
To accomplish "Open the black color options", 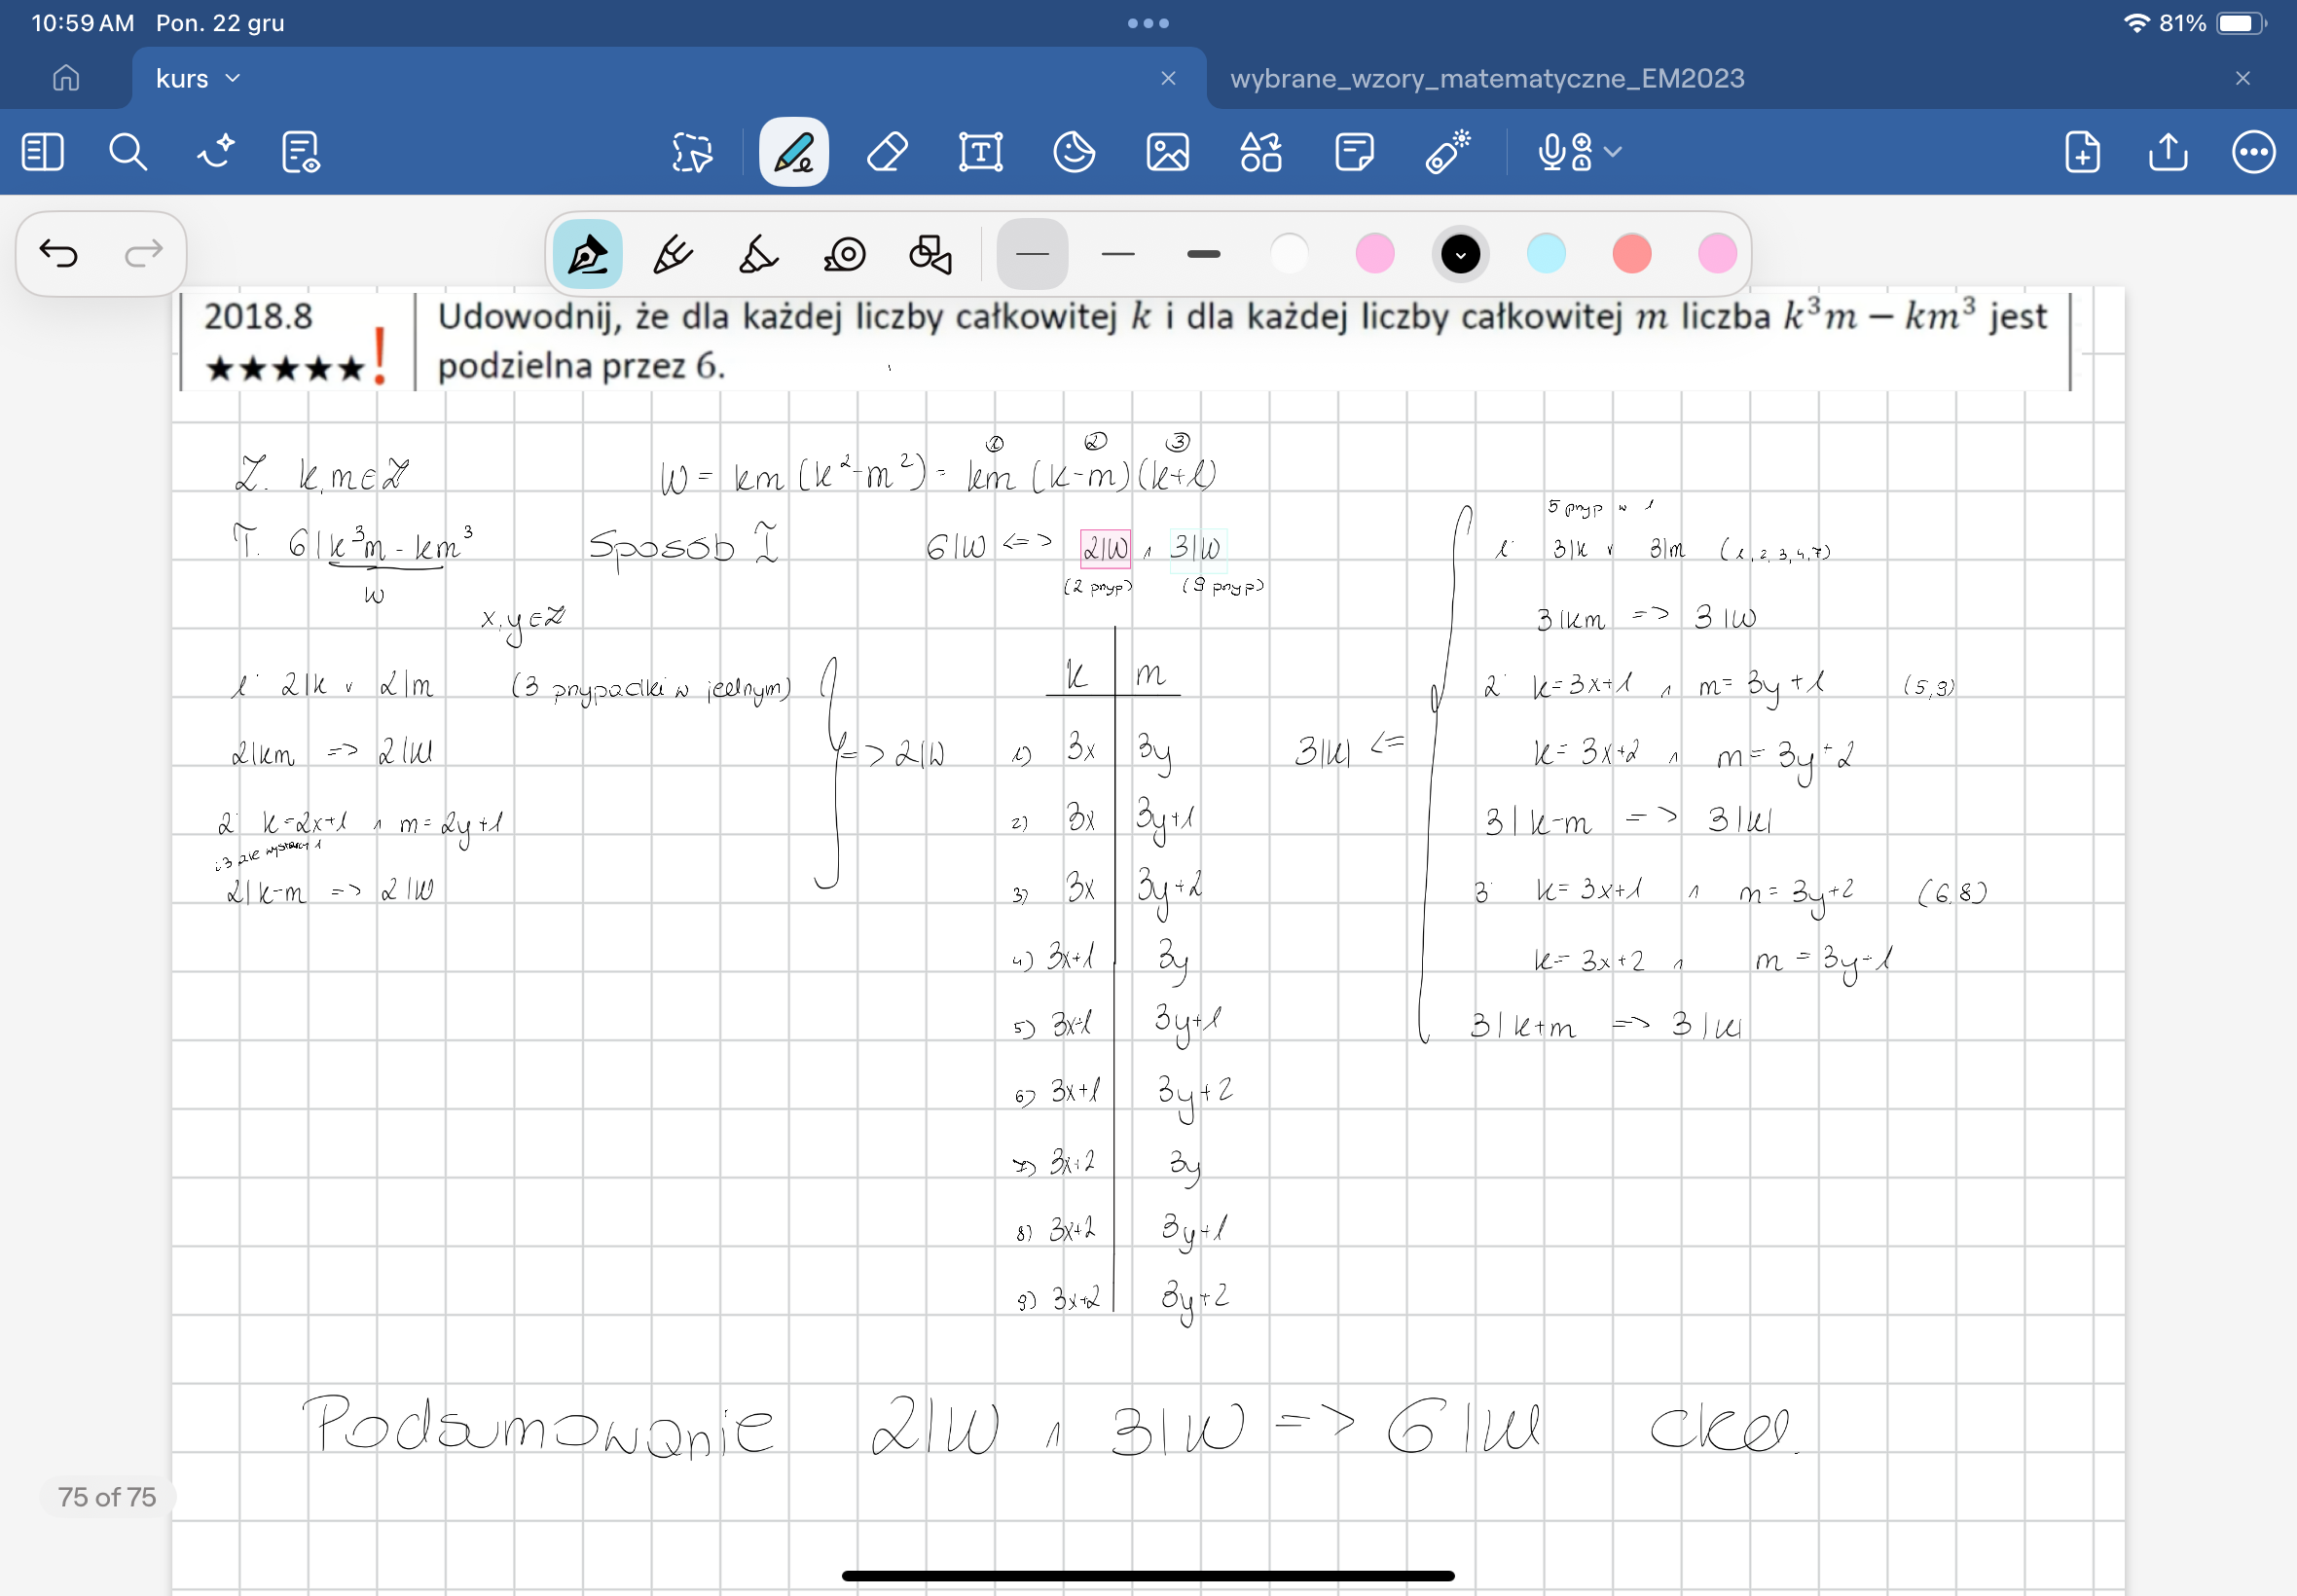I will click(1460, 254).
